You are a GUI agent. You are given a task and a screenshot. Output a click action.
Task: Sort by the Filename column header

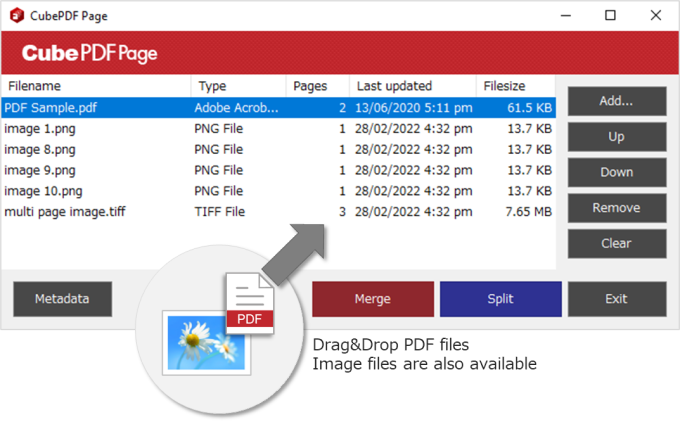pos(96,86)
